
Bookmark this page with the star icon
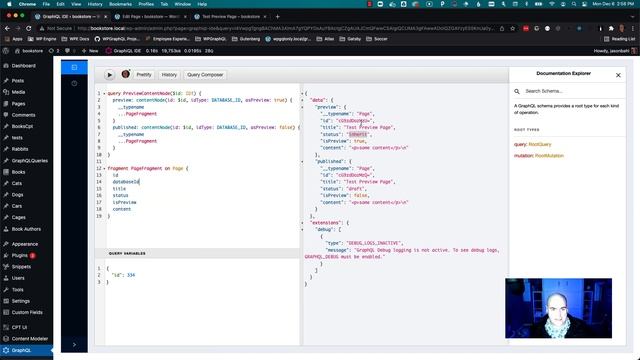513,29
